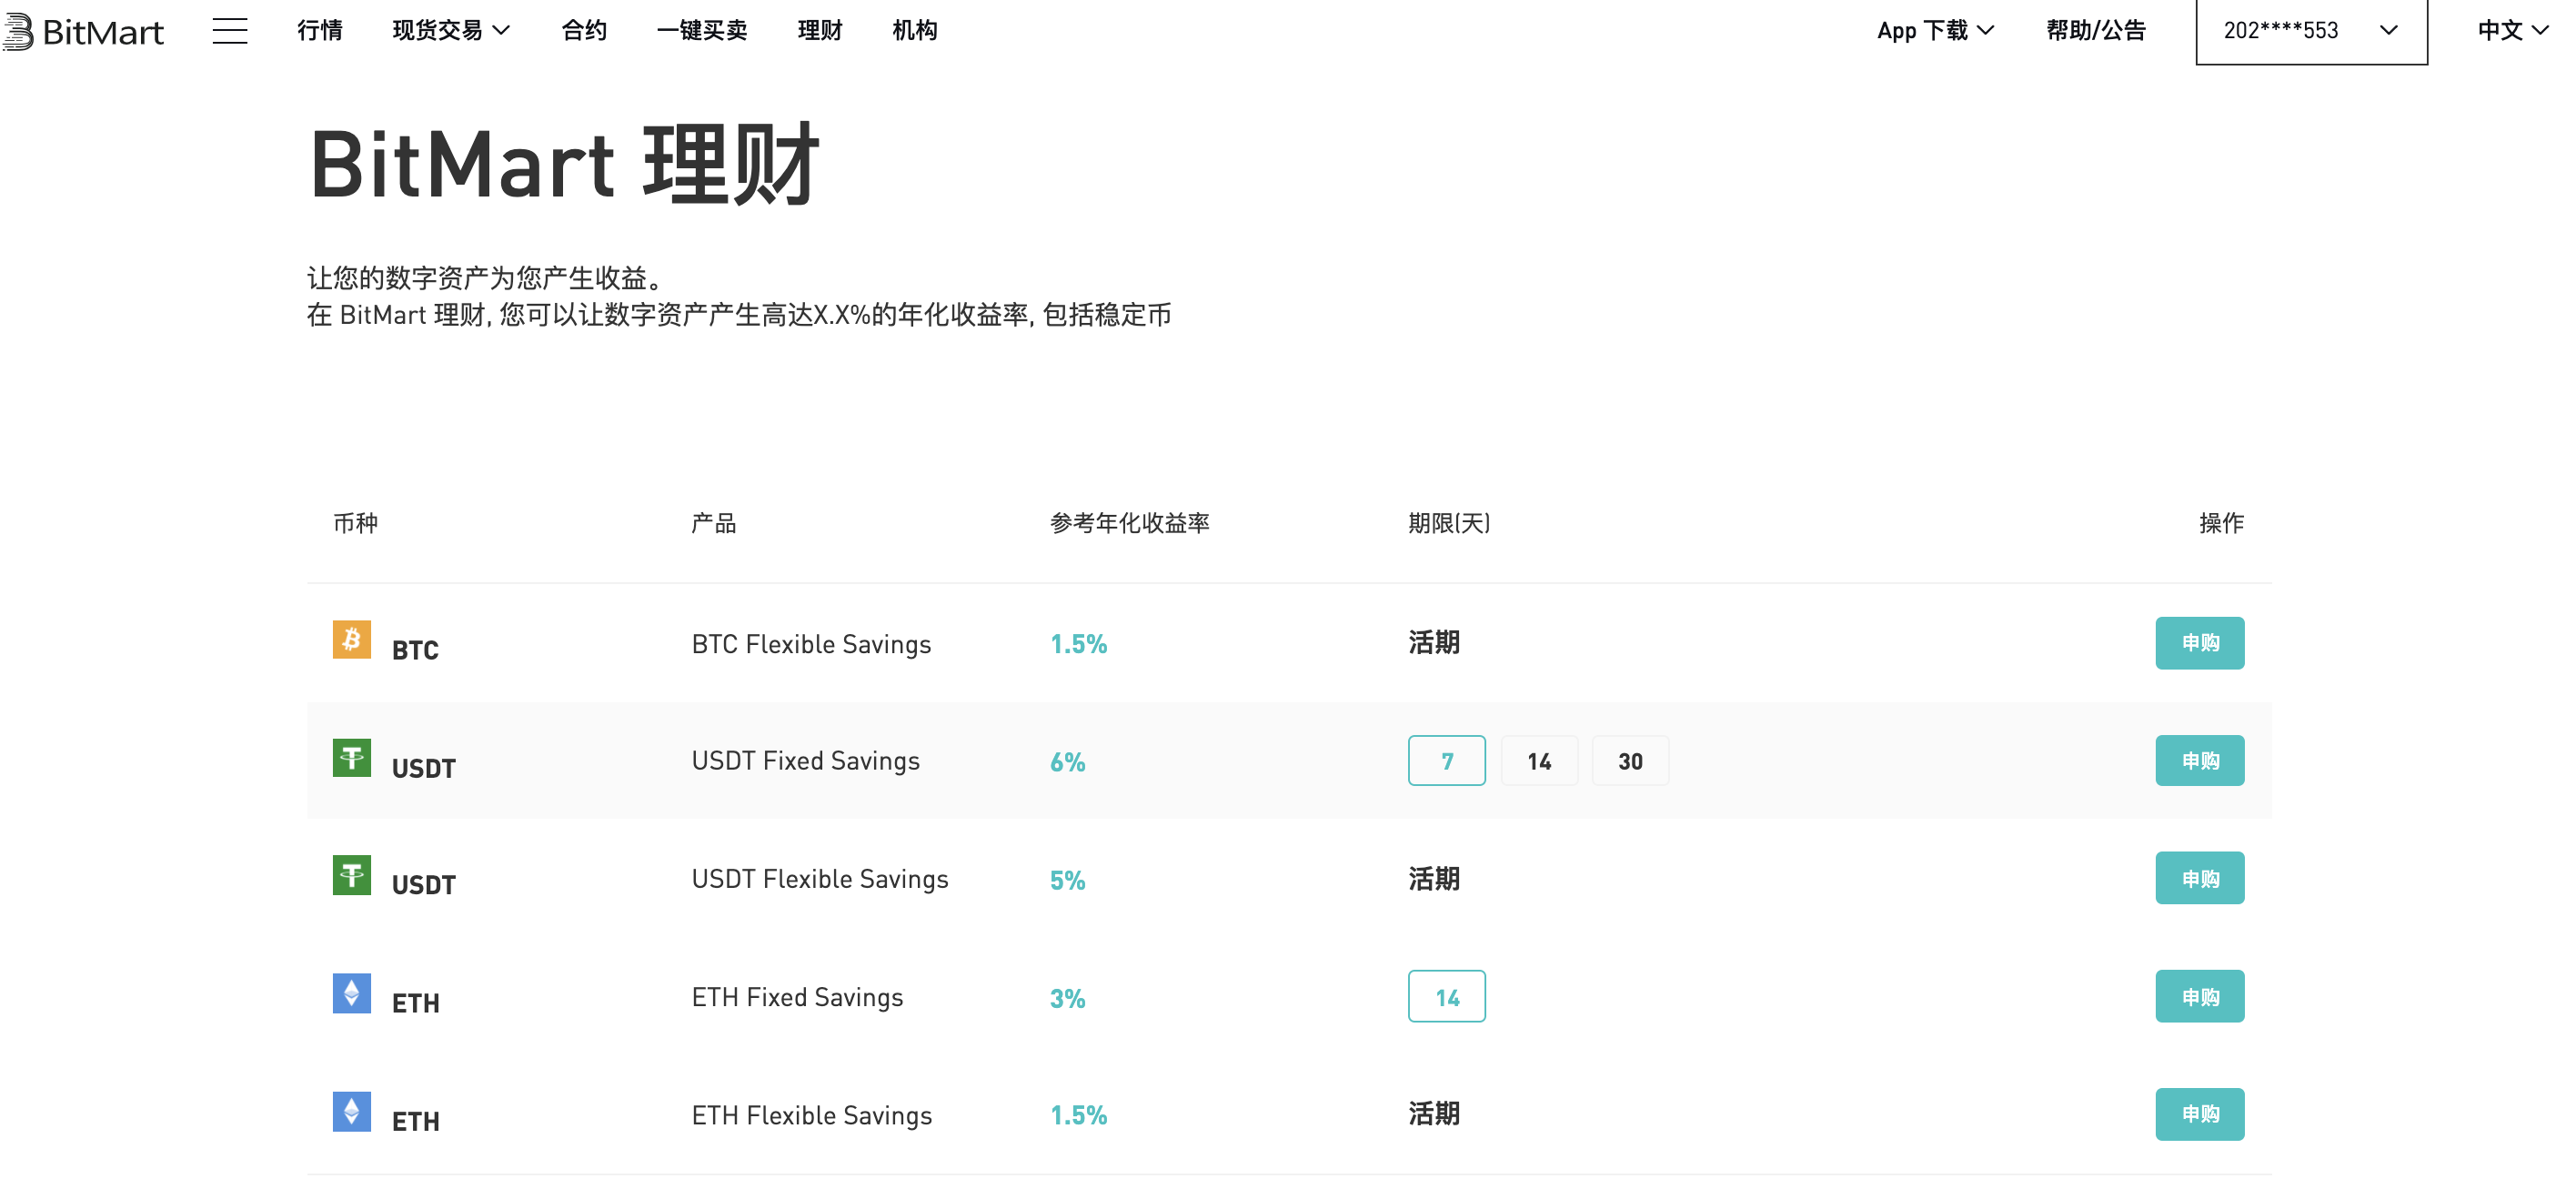
Task: Click USDT icon in Fixed Savings row
Action: pyautogui.click(x=352, y=757)
